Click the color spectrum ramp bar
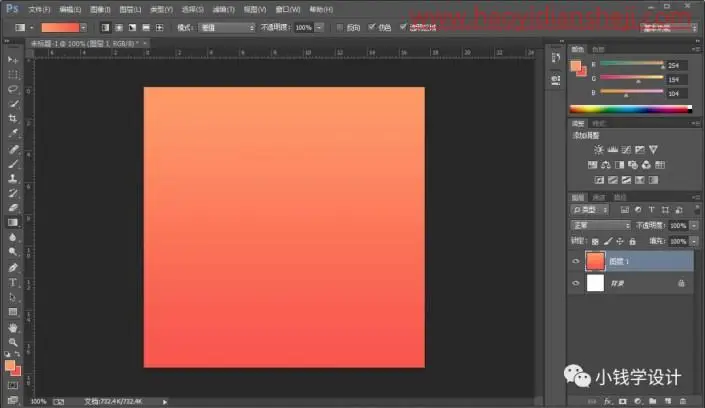Screen dimensions: 705x408 [x=631, y=109]
